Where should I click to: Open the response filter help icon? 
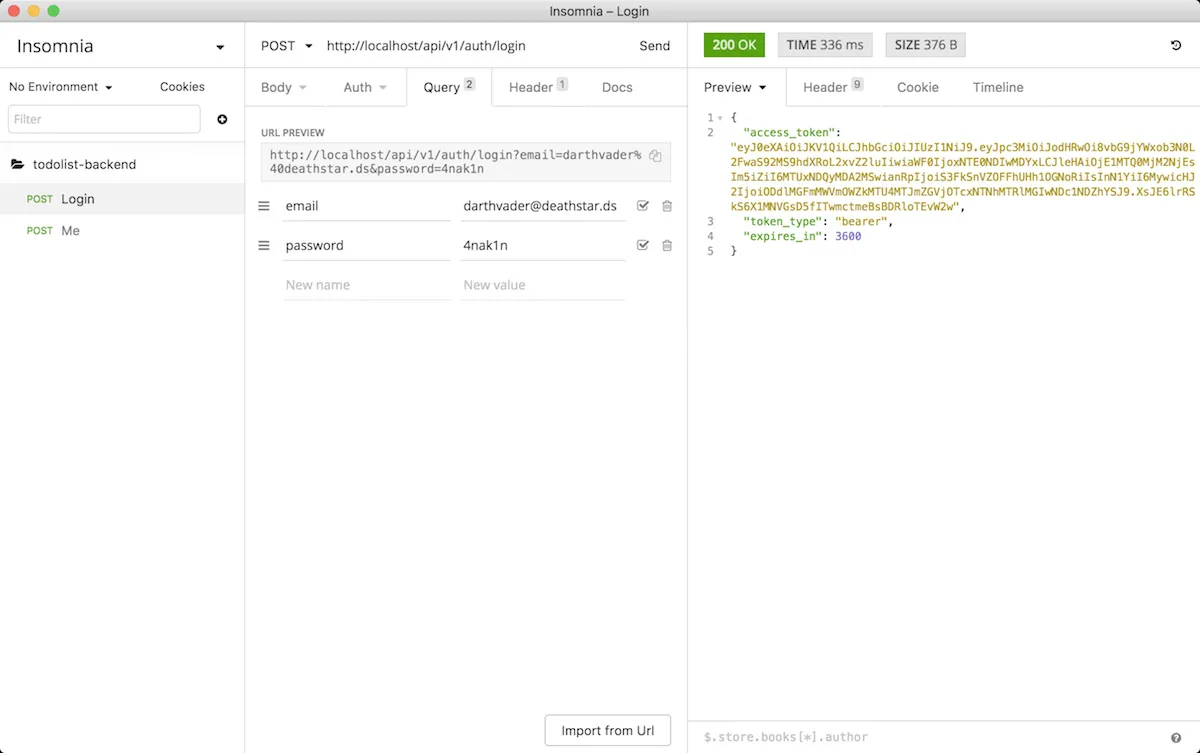[1176, 737]
